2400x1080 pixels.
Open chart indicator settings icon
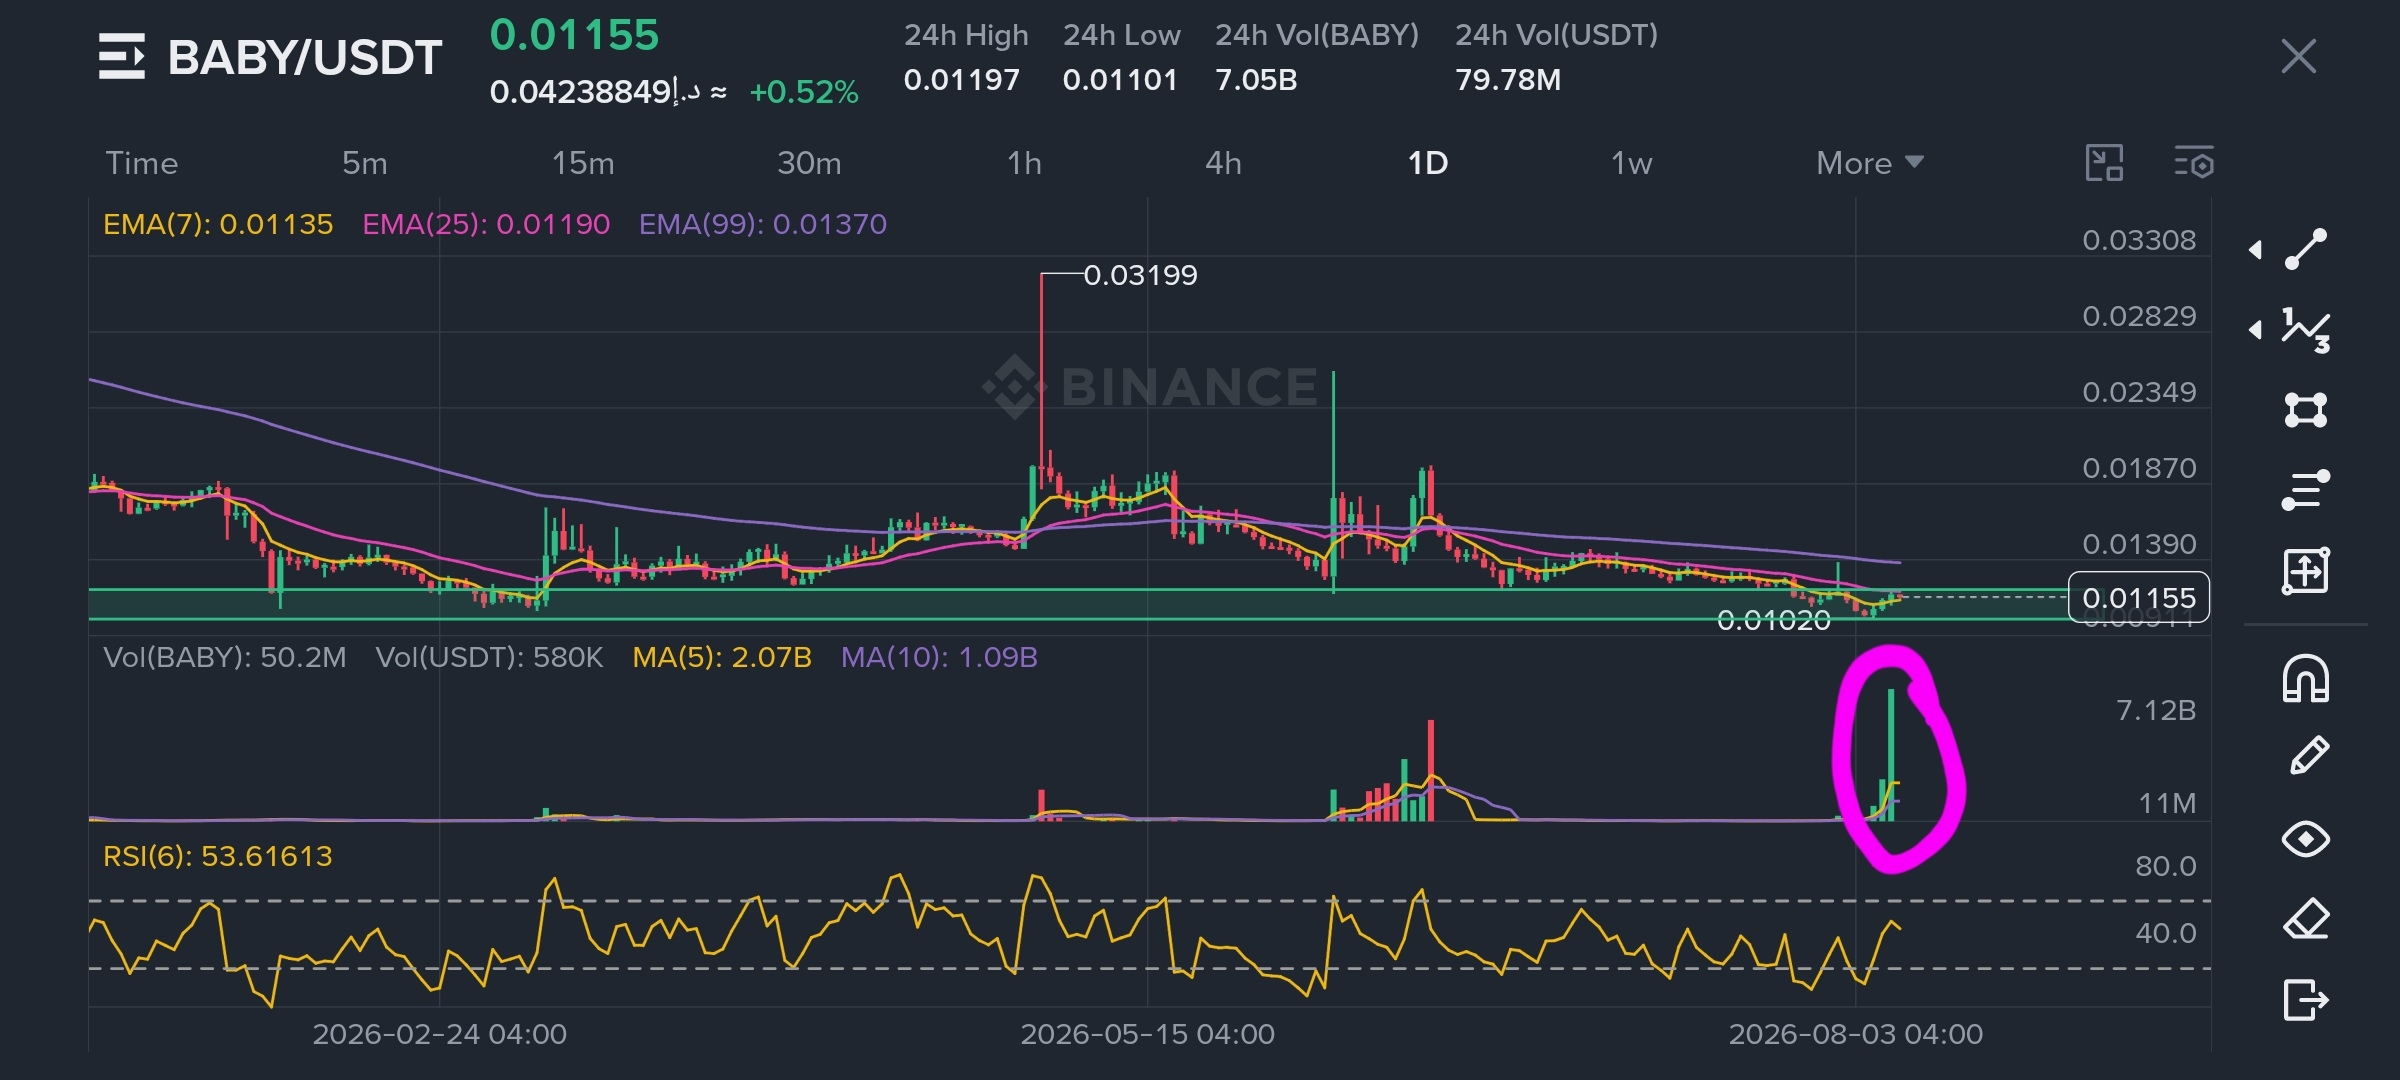click(x=2194, y=163)
